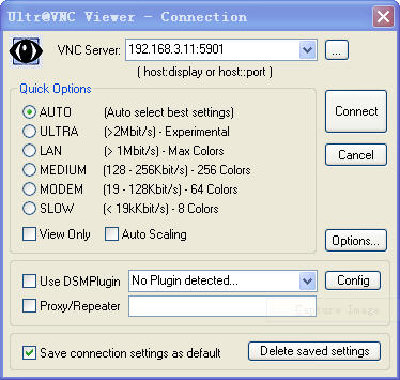Viewport: 400px width, 380px height.
Task: Enable the View Only checkbox
Action: pos(29,234)
